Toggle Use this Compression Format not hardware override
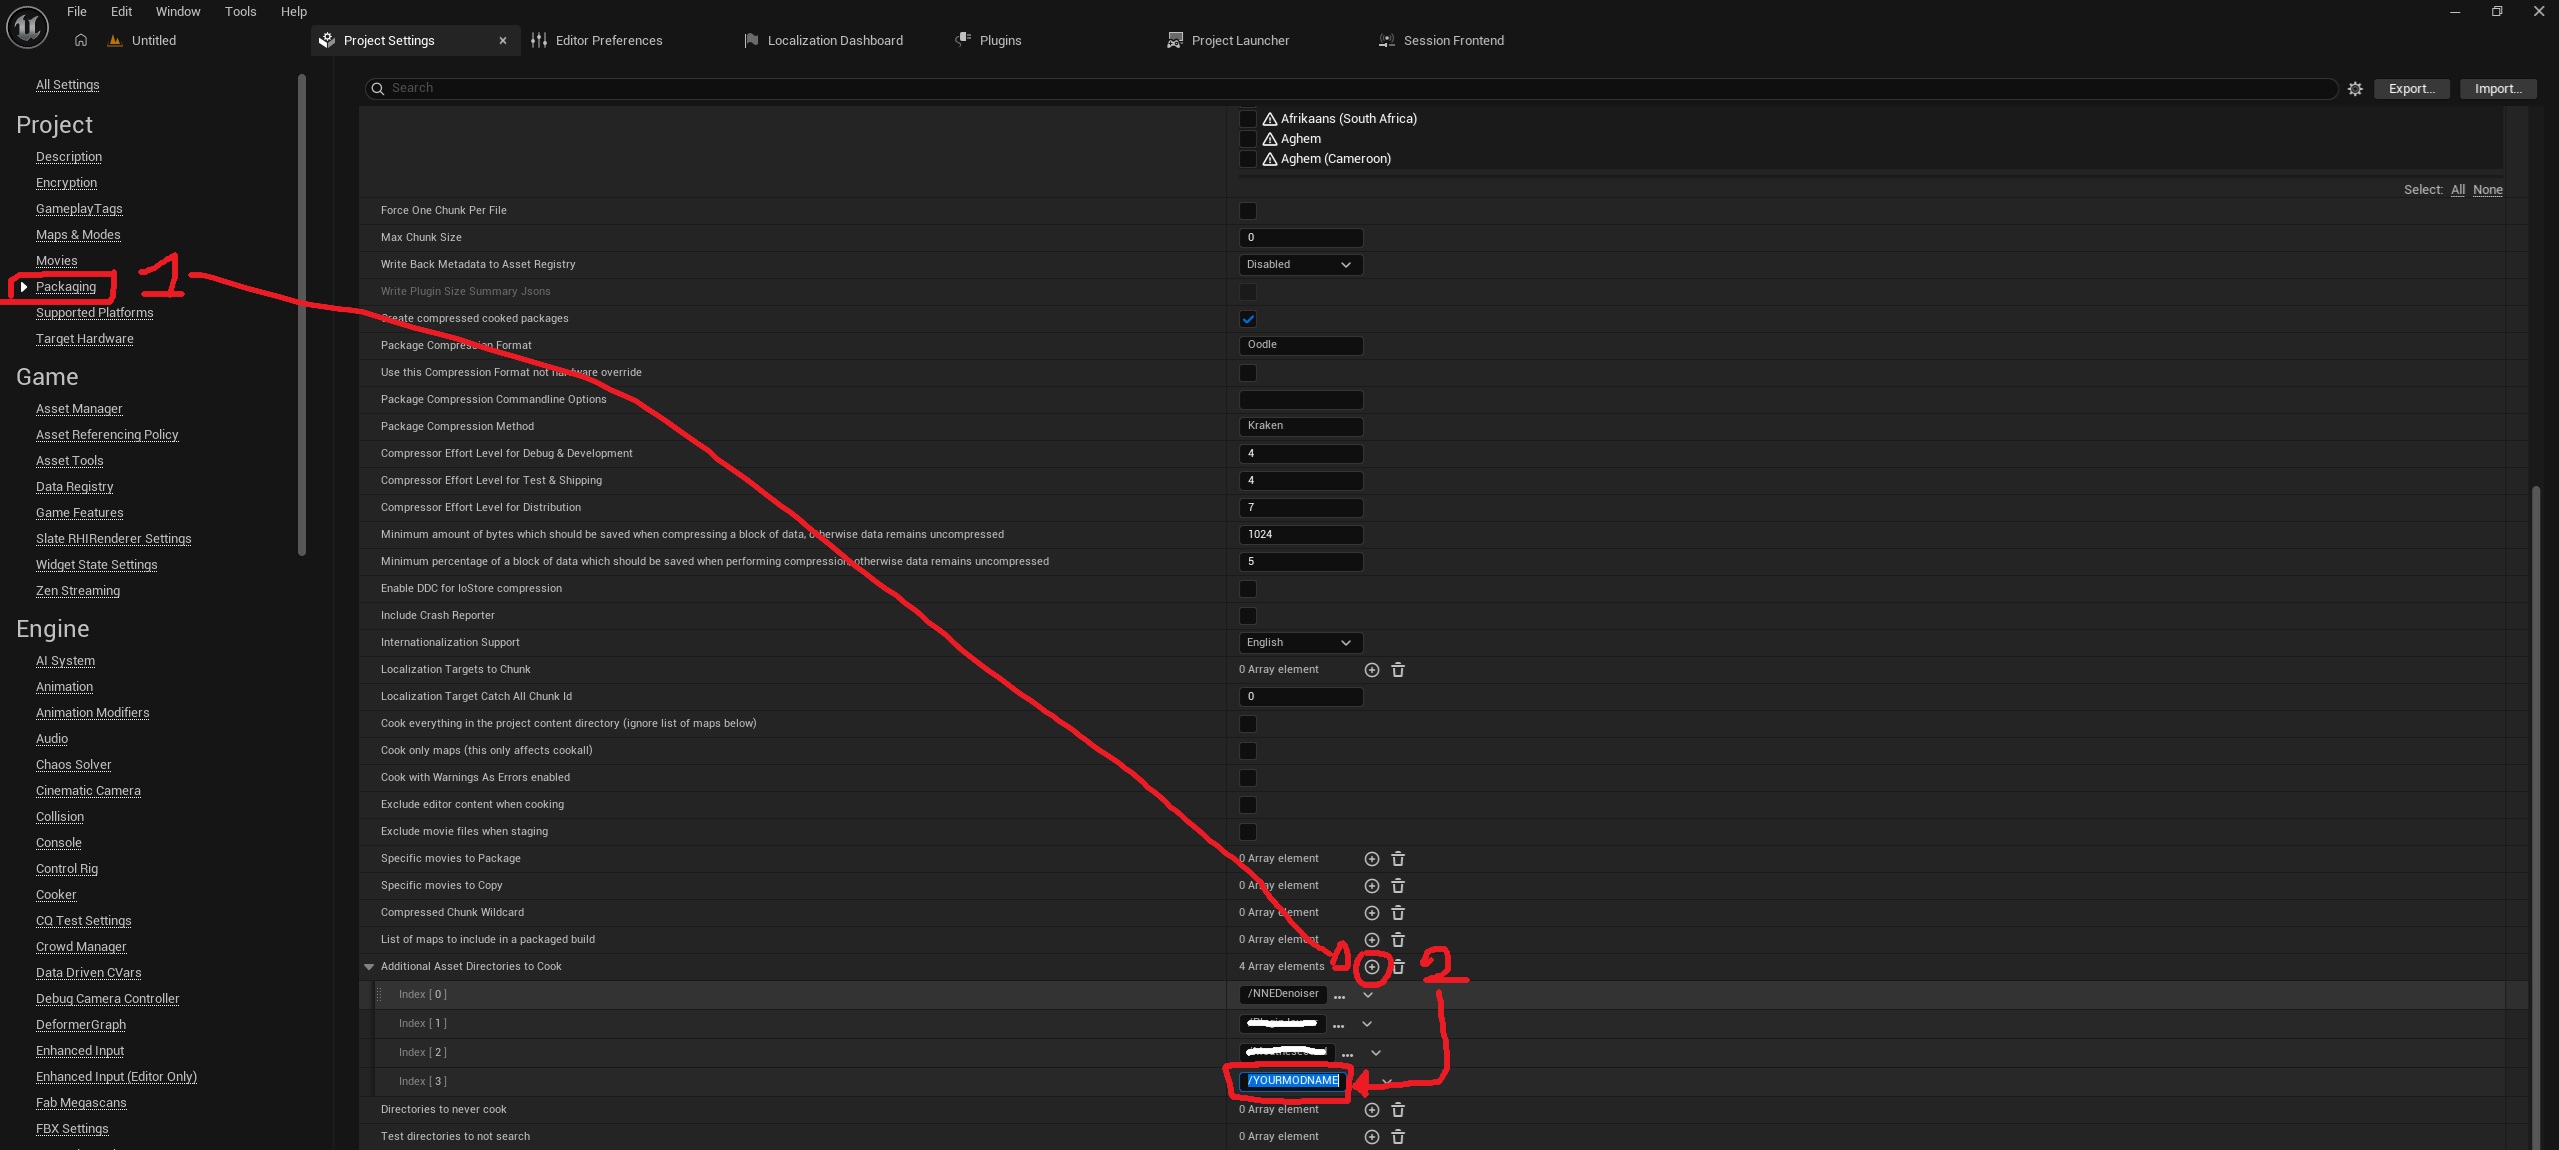 pyautogui.click(x=1248, y=373)
